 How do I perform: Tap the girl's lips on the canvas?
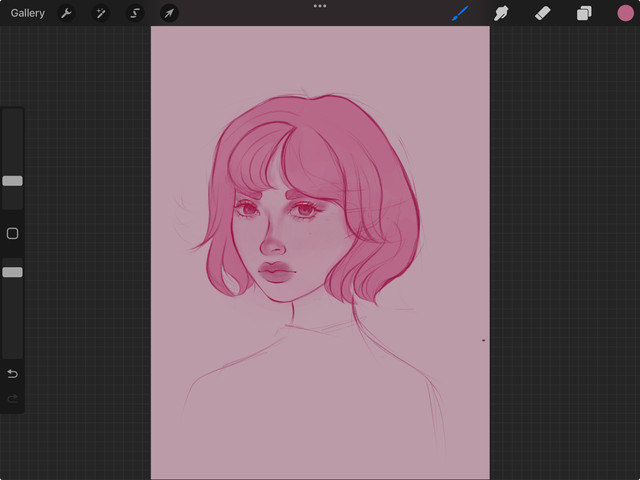(x=276, y=272)
